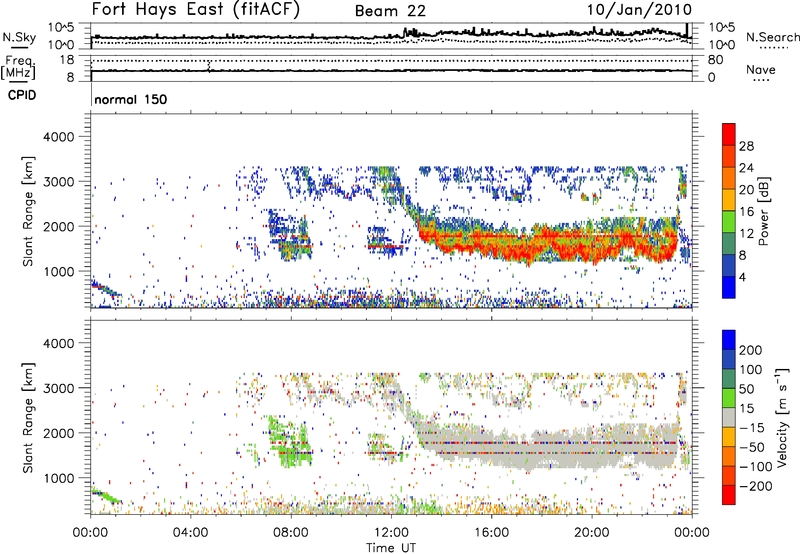The image size is (800, 554).
Task: Select the "Velocity [m s-1]" colorbar title
Action: click(x=782, y=417)
